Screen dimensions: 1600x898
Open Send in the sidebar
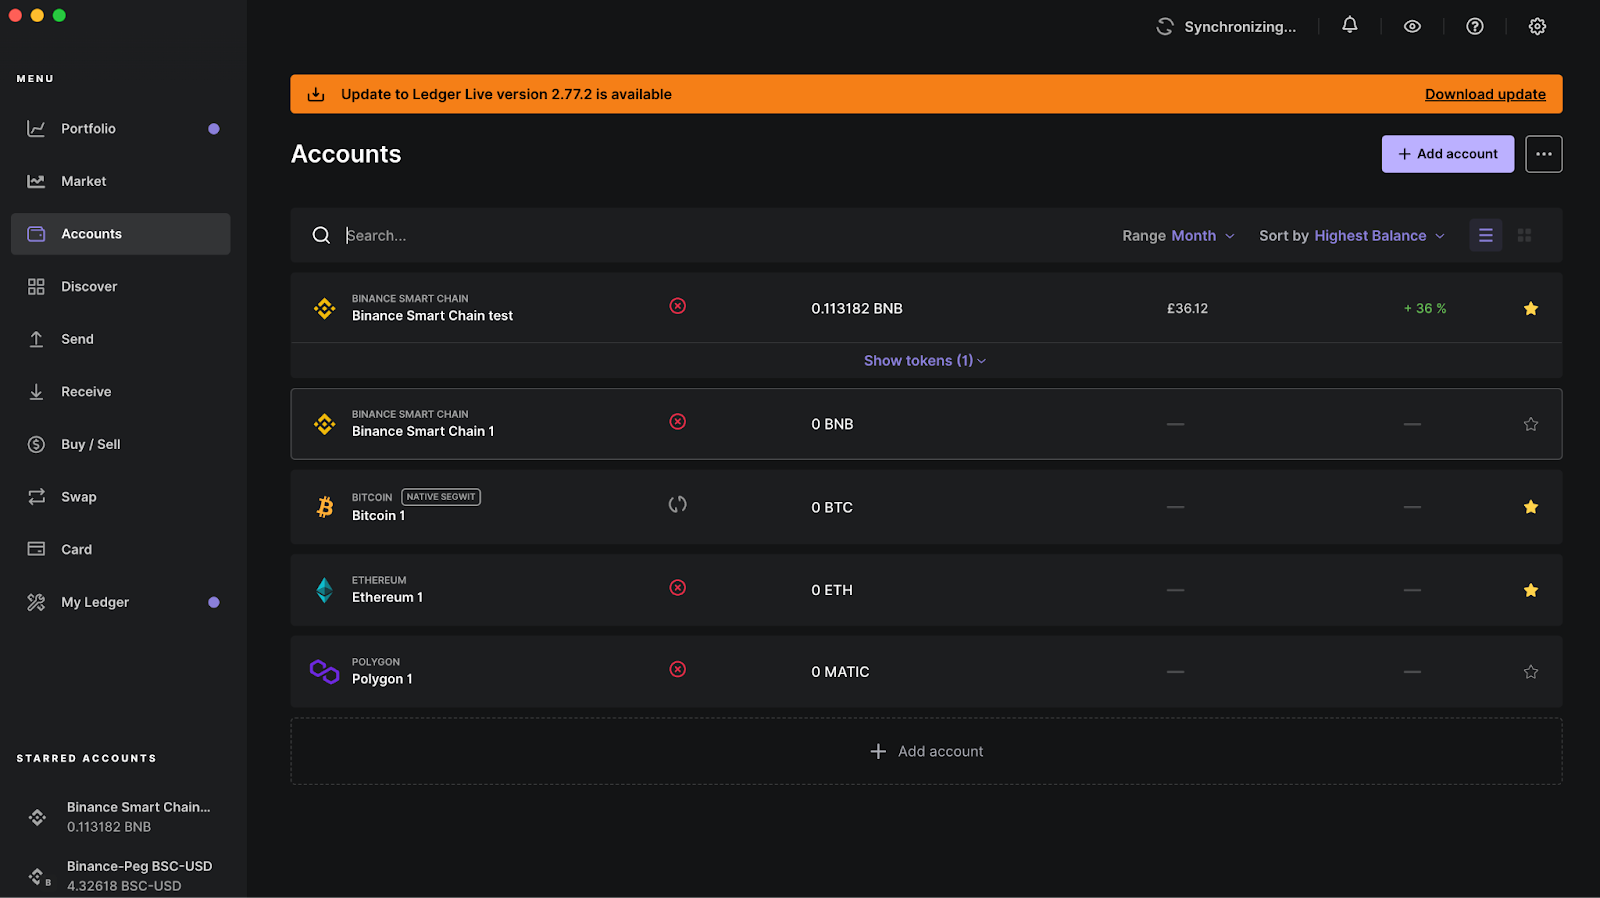pyautogui.click(x=121, y=339)
